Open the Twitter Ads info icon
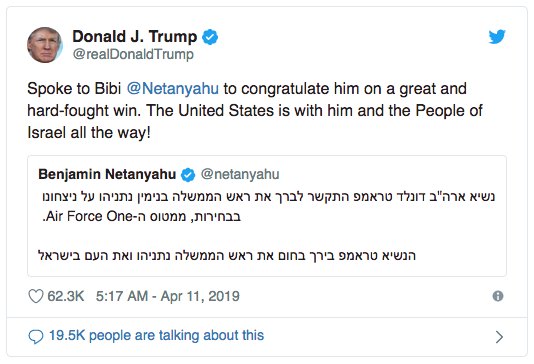Screen dimensions: 534x364 (498, 296)
